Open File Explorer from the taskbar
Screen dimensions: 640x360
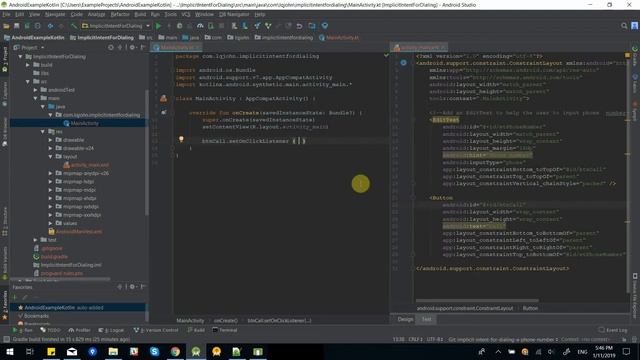click(x=113, y=351)
